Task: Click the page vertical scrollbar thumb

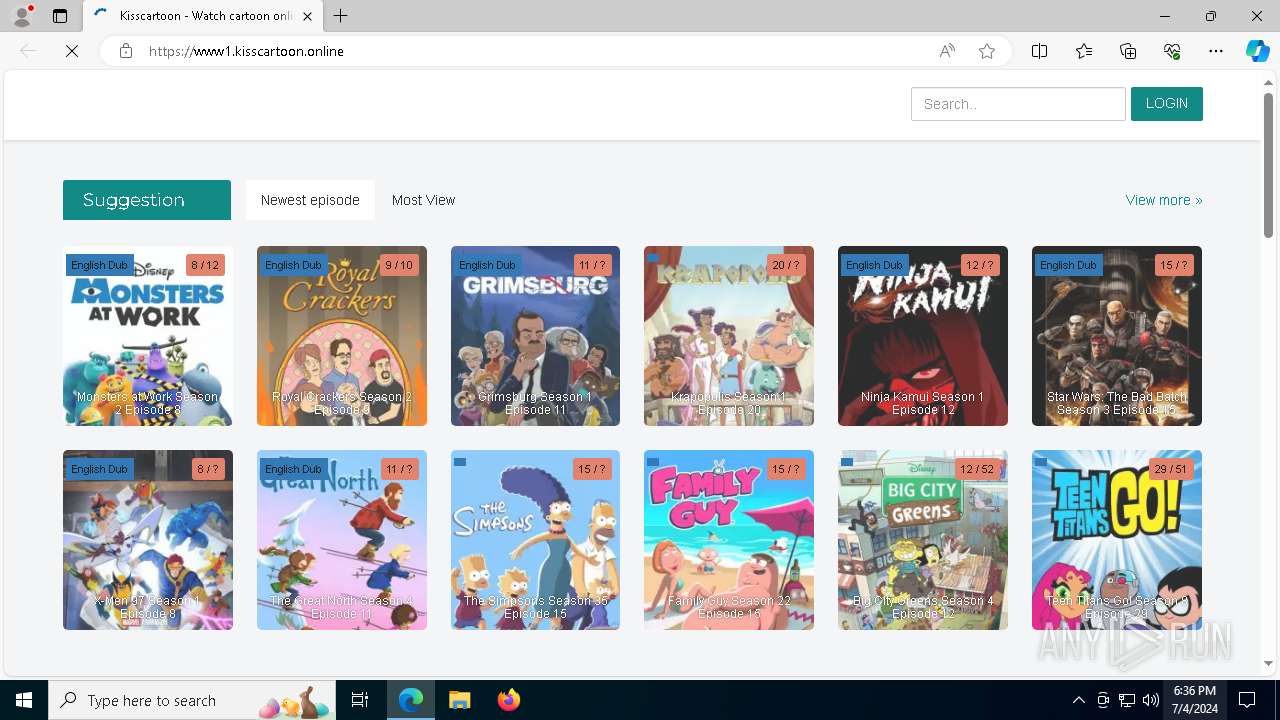Action: [x=1269, y=165]
